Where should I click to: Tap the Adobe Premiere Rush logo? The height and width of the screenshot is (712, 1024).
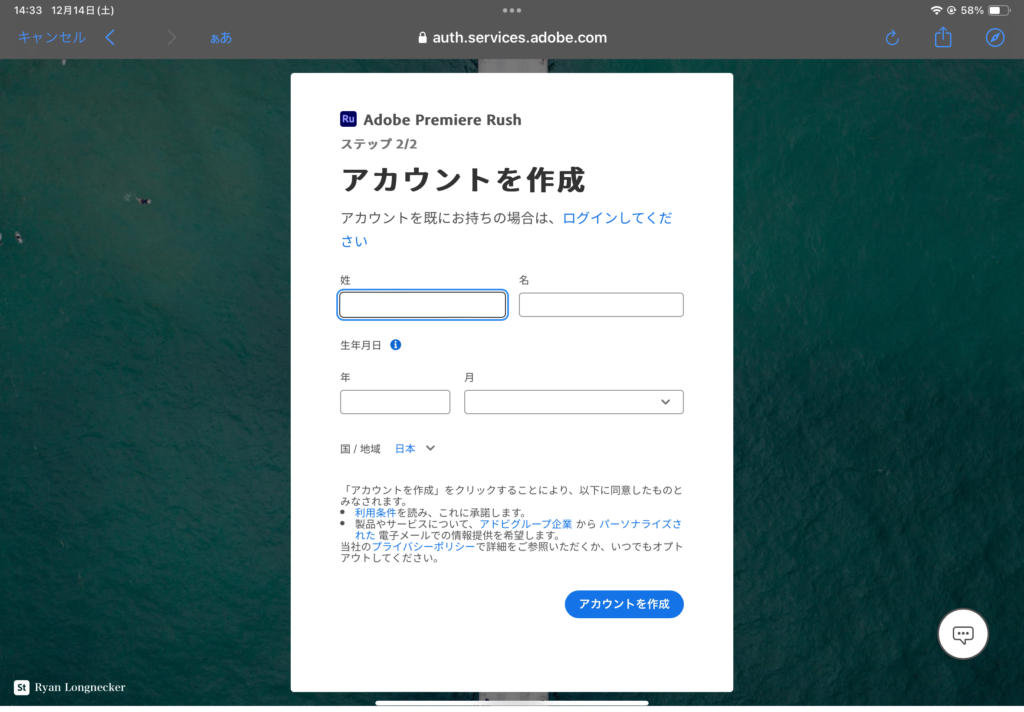coord(348,119)
